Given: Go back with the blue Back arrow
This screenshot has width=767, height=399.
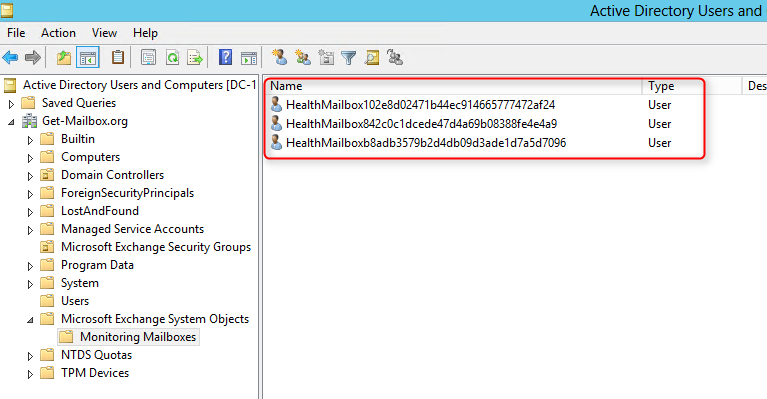Looking at the screenshot, I should pos(10,58).
